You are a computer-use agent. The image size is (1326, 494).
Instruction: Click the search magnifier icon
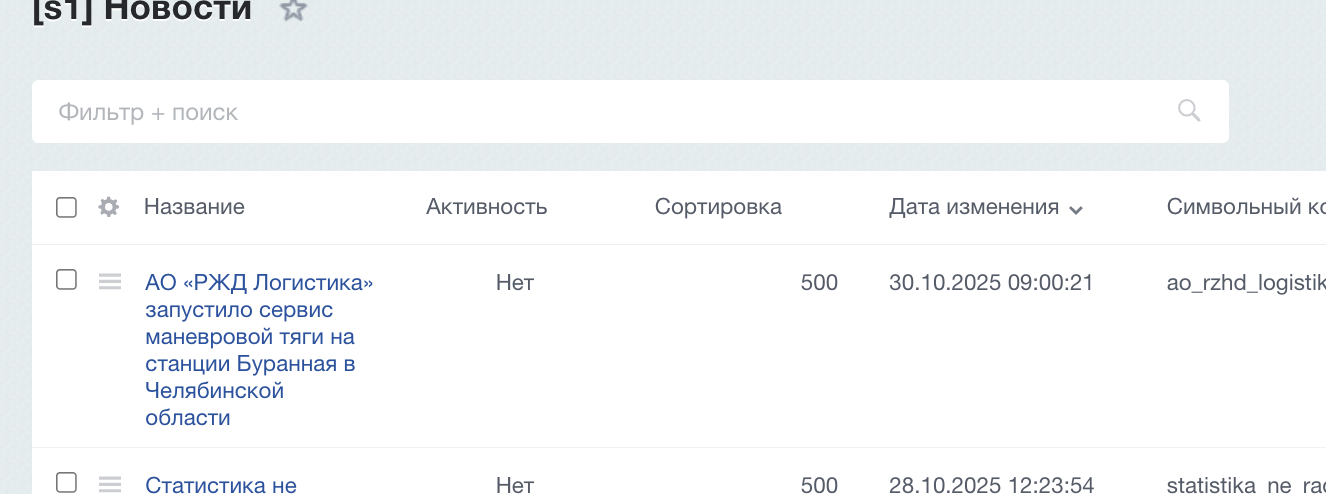1188,111
